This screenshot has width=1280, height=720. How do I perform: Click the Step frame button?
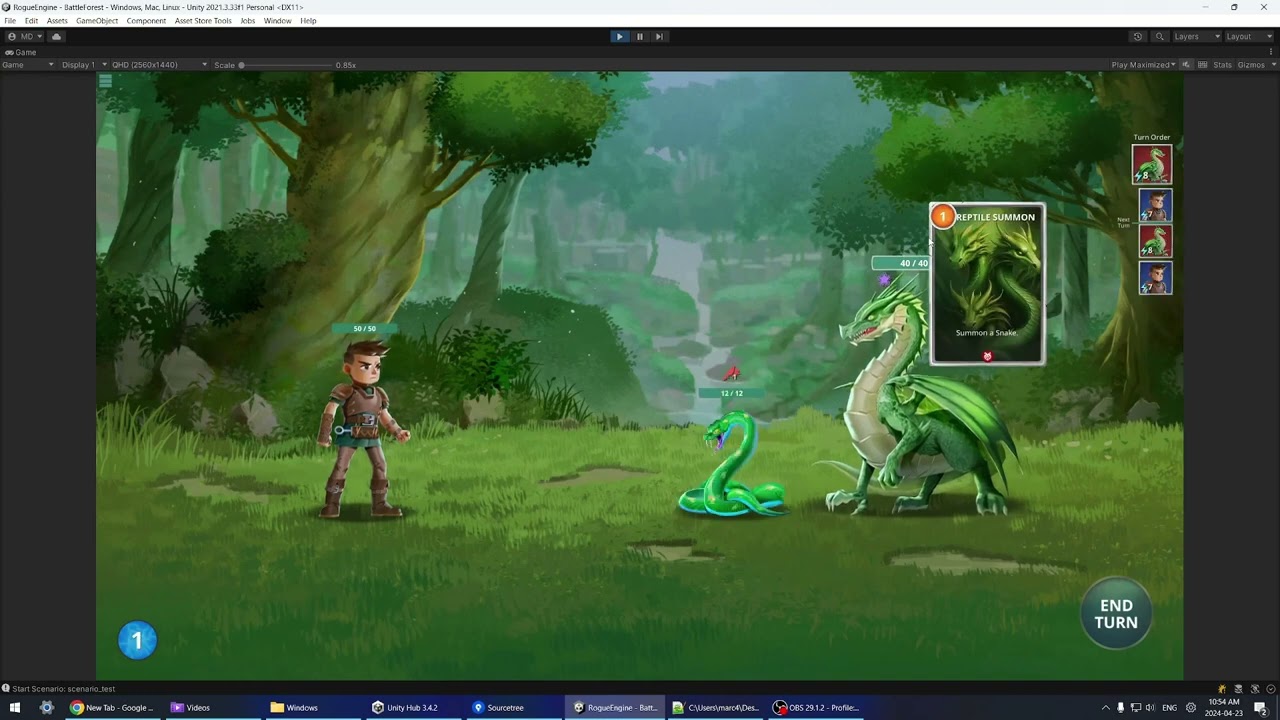coord(659,37)
